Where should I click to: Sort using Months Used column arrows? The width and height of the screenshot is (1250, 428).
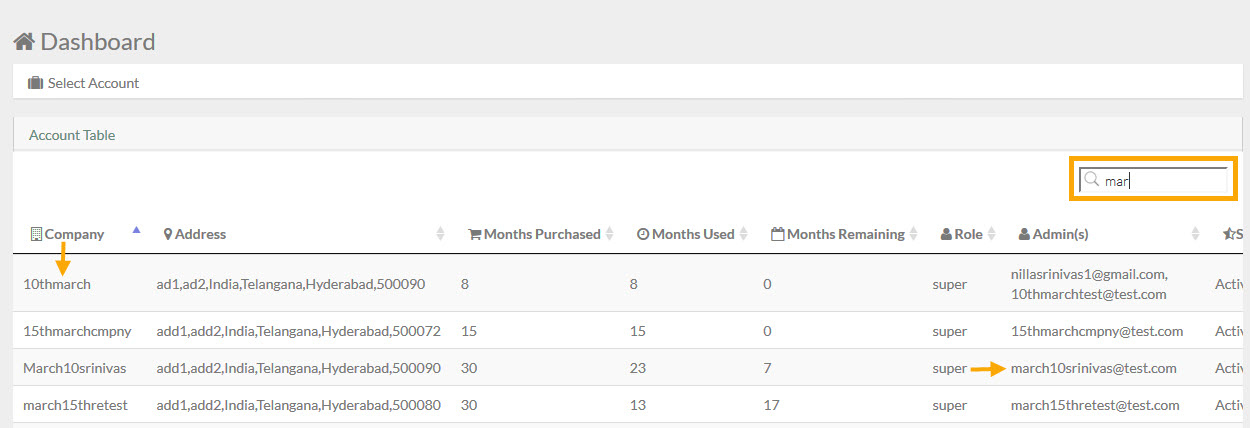(744, 234)
